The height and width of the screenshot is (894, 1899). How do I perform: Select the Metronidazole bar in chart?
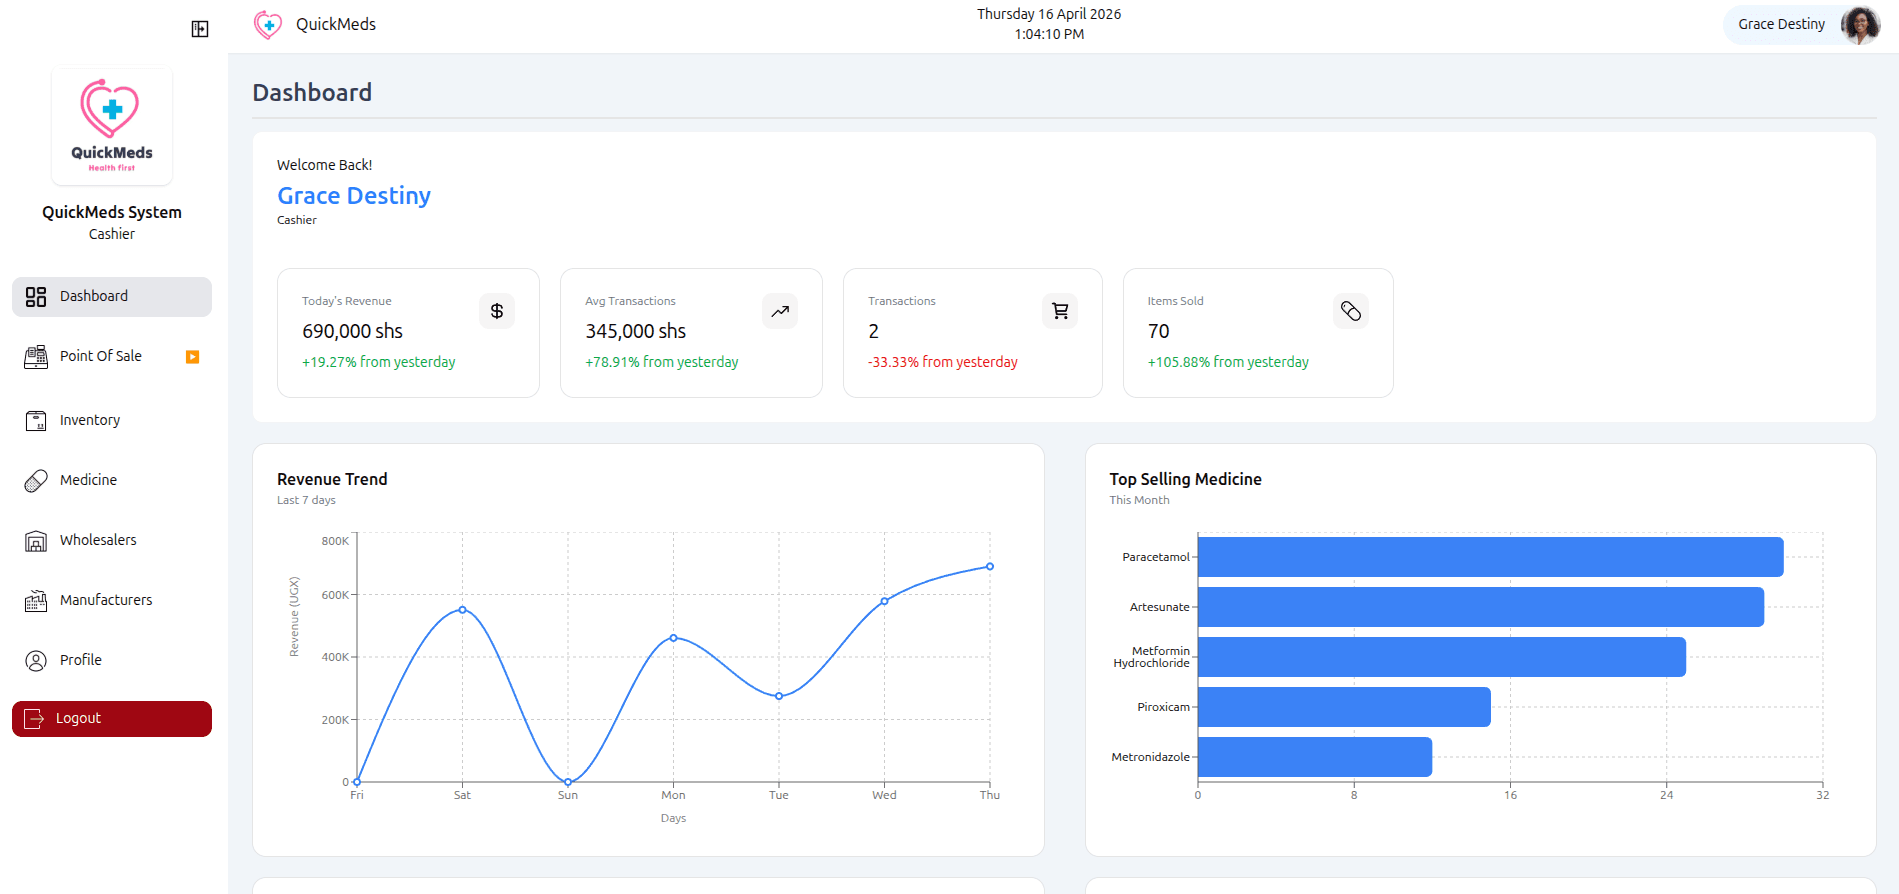[x=1315, y=757]
